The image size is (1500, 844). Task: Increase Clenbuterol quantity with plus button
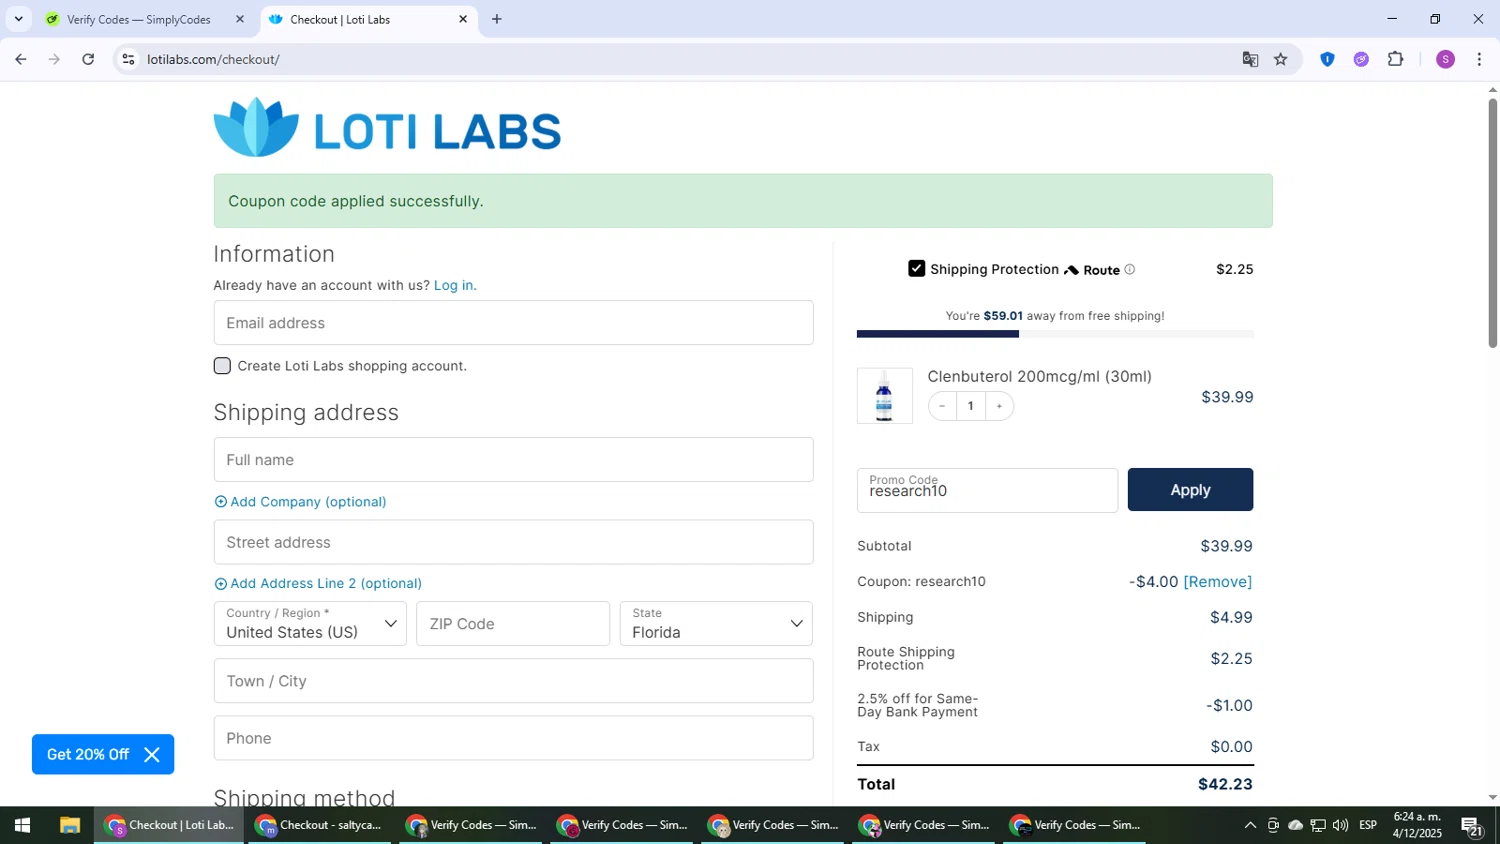pyautogui.click(x=999, y=406)
